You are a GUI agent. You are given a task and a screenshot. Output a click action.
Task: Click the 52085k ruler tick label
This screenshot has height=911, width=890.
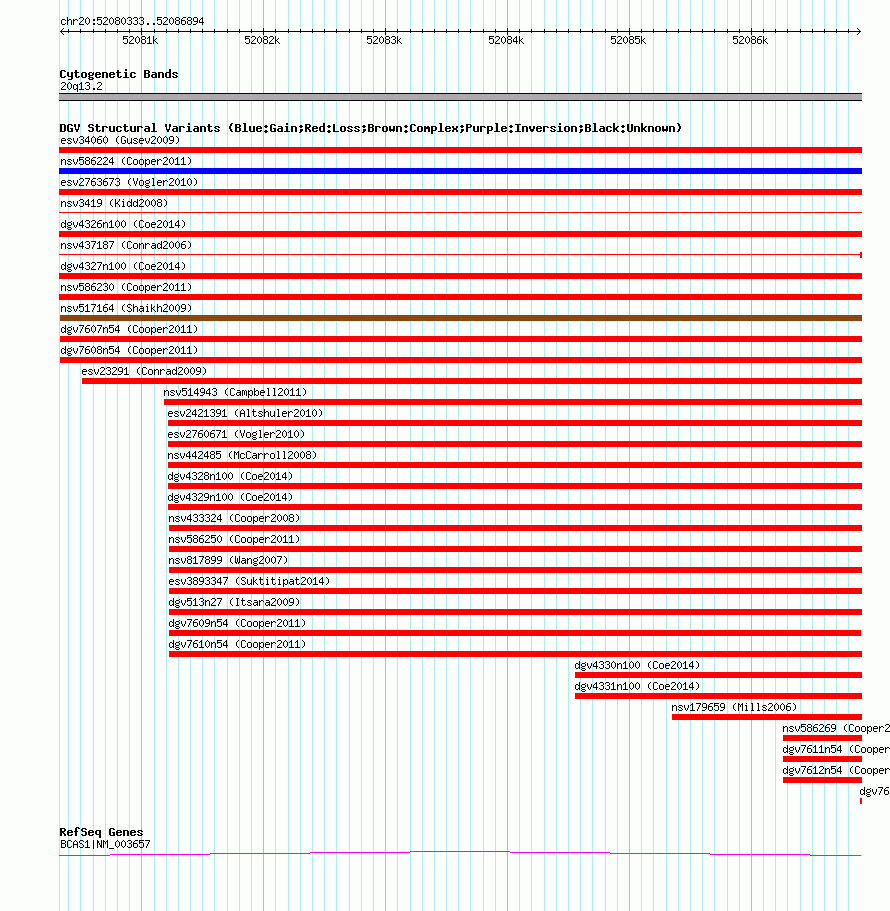[x=628, y=40]
